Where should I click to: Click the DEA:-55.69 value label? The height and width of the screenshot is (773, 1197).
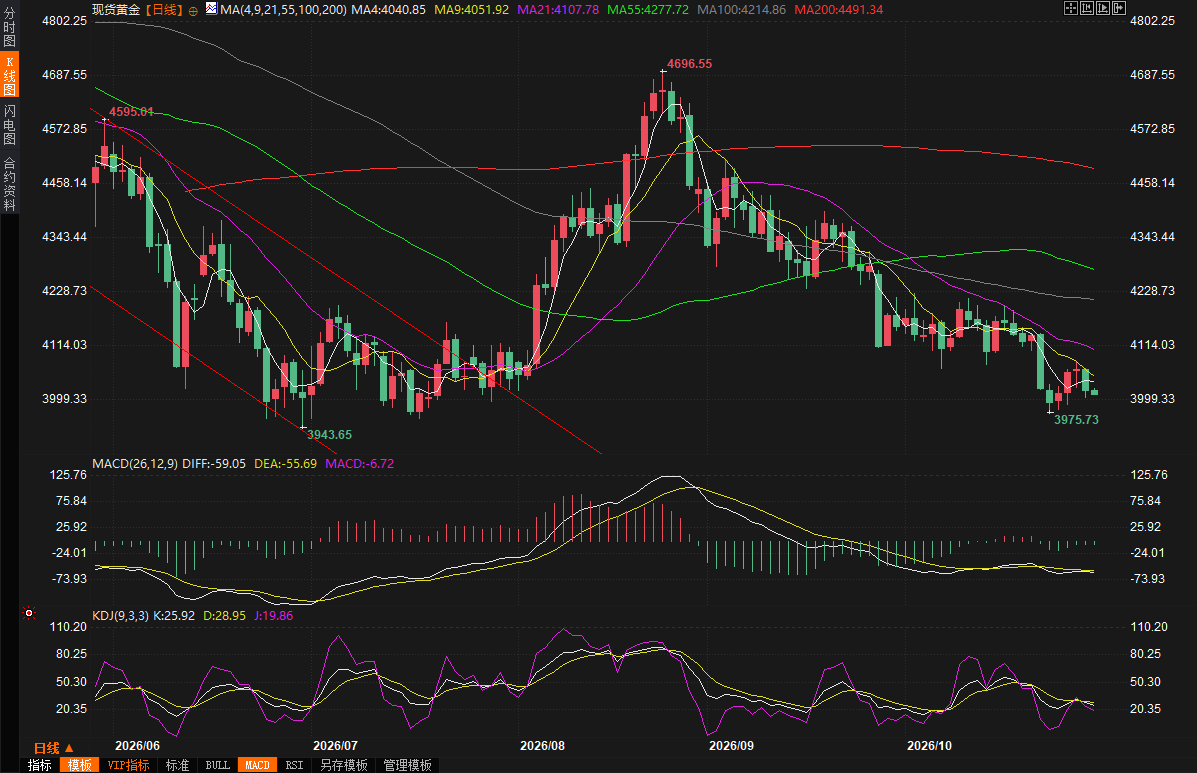click(x=286, y=464)
